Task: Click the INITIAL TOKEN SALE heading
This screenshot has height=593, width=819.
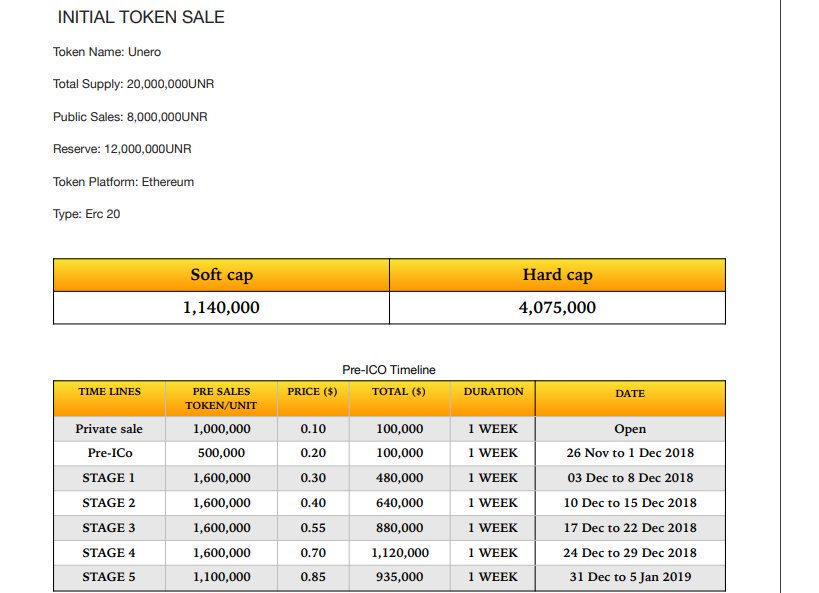Action: tap(141, 17)
